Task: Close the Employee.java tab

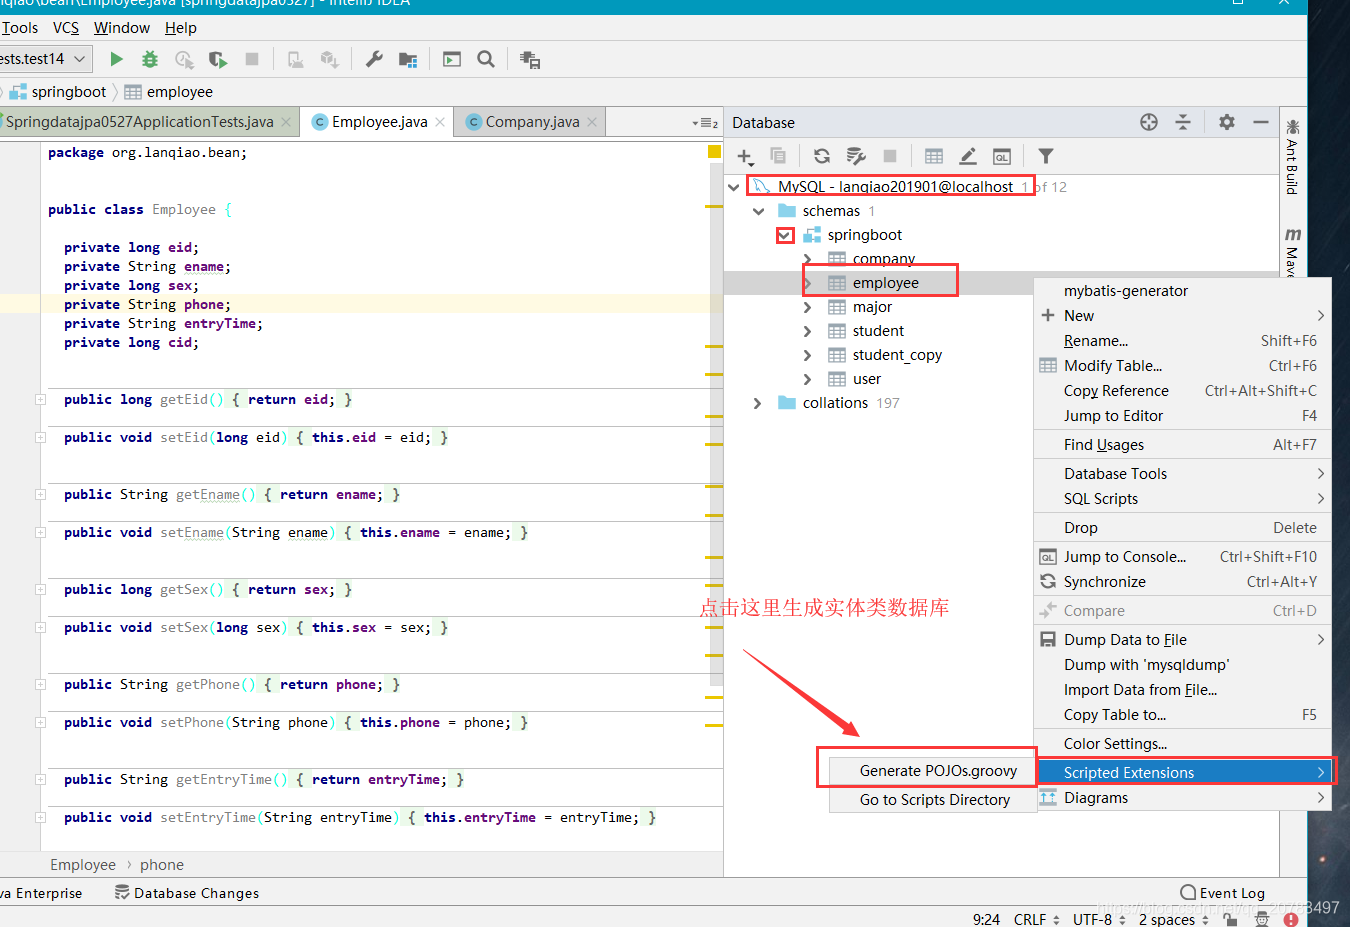Action: (x=440, y=122)
